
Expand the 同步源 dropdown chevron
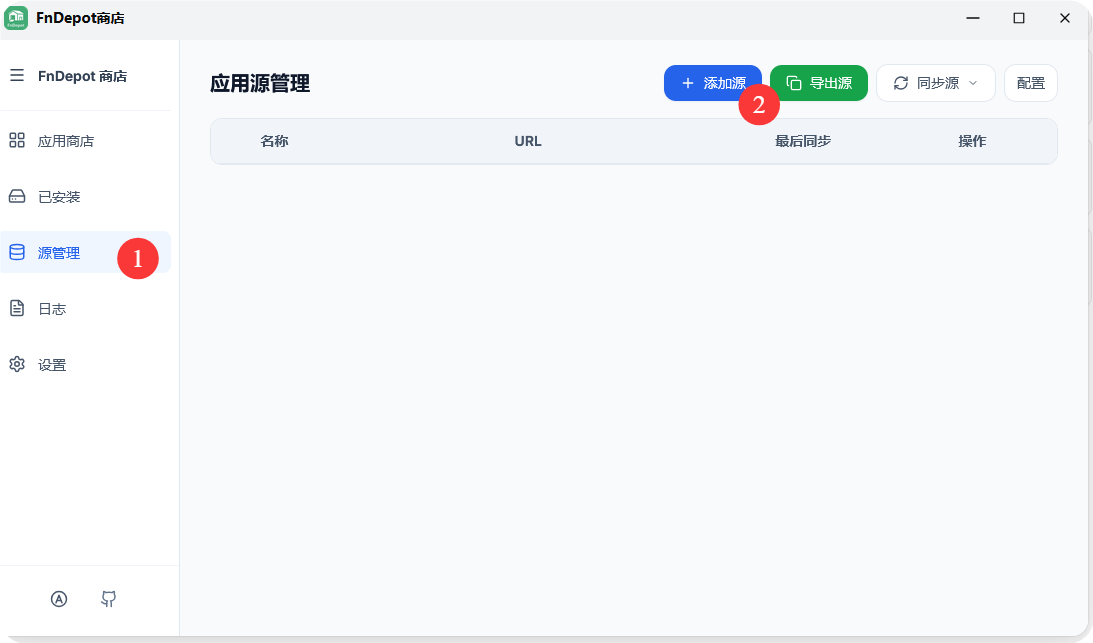coord(971,84)
